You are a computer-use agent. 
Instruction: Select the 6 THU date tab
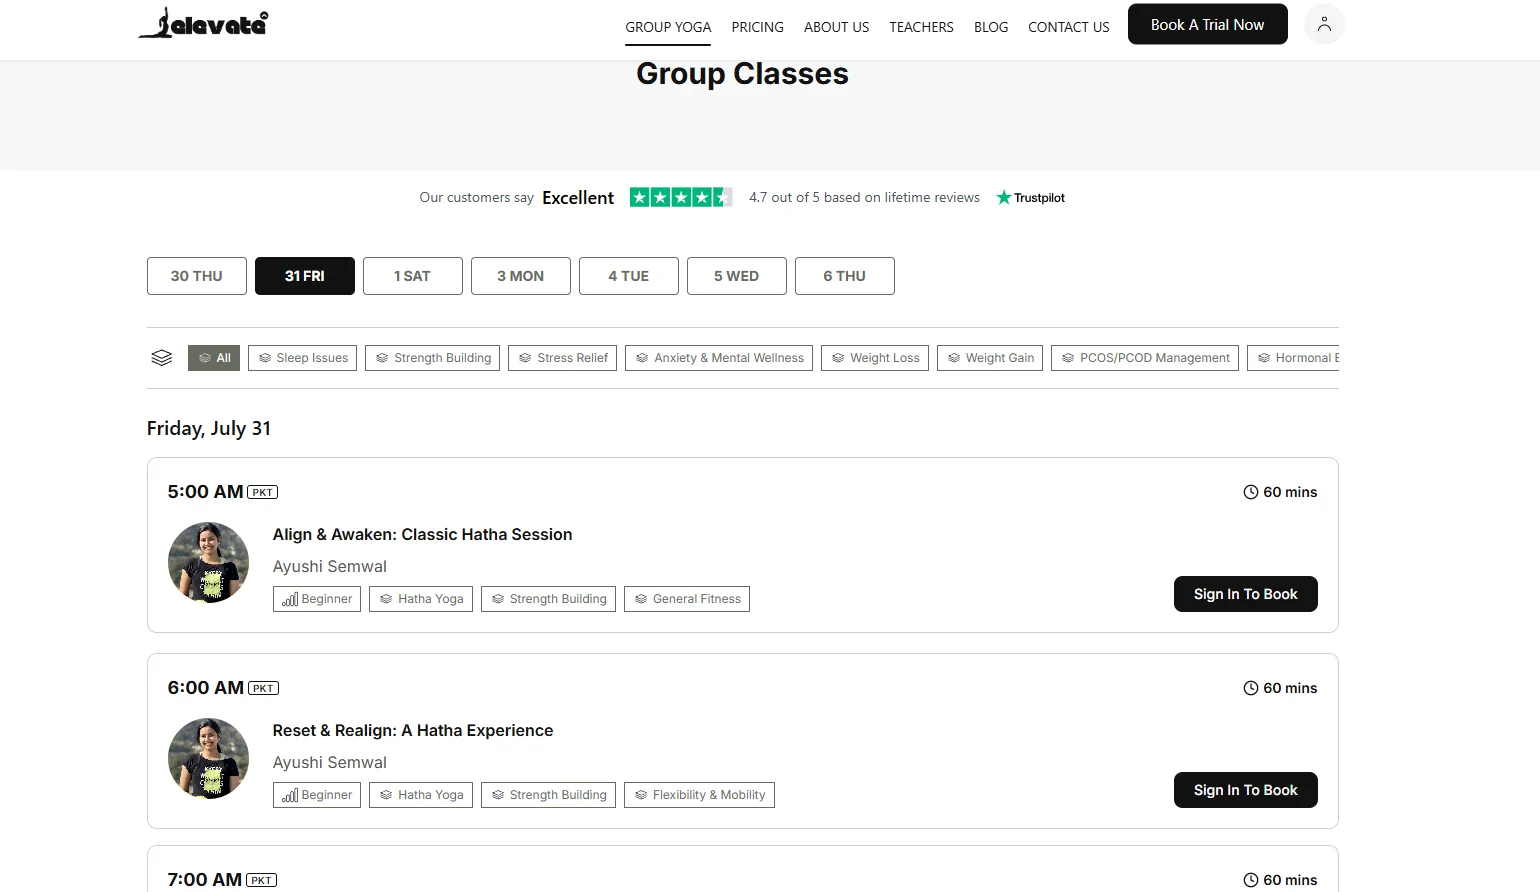click(x=844, y=276)
